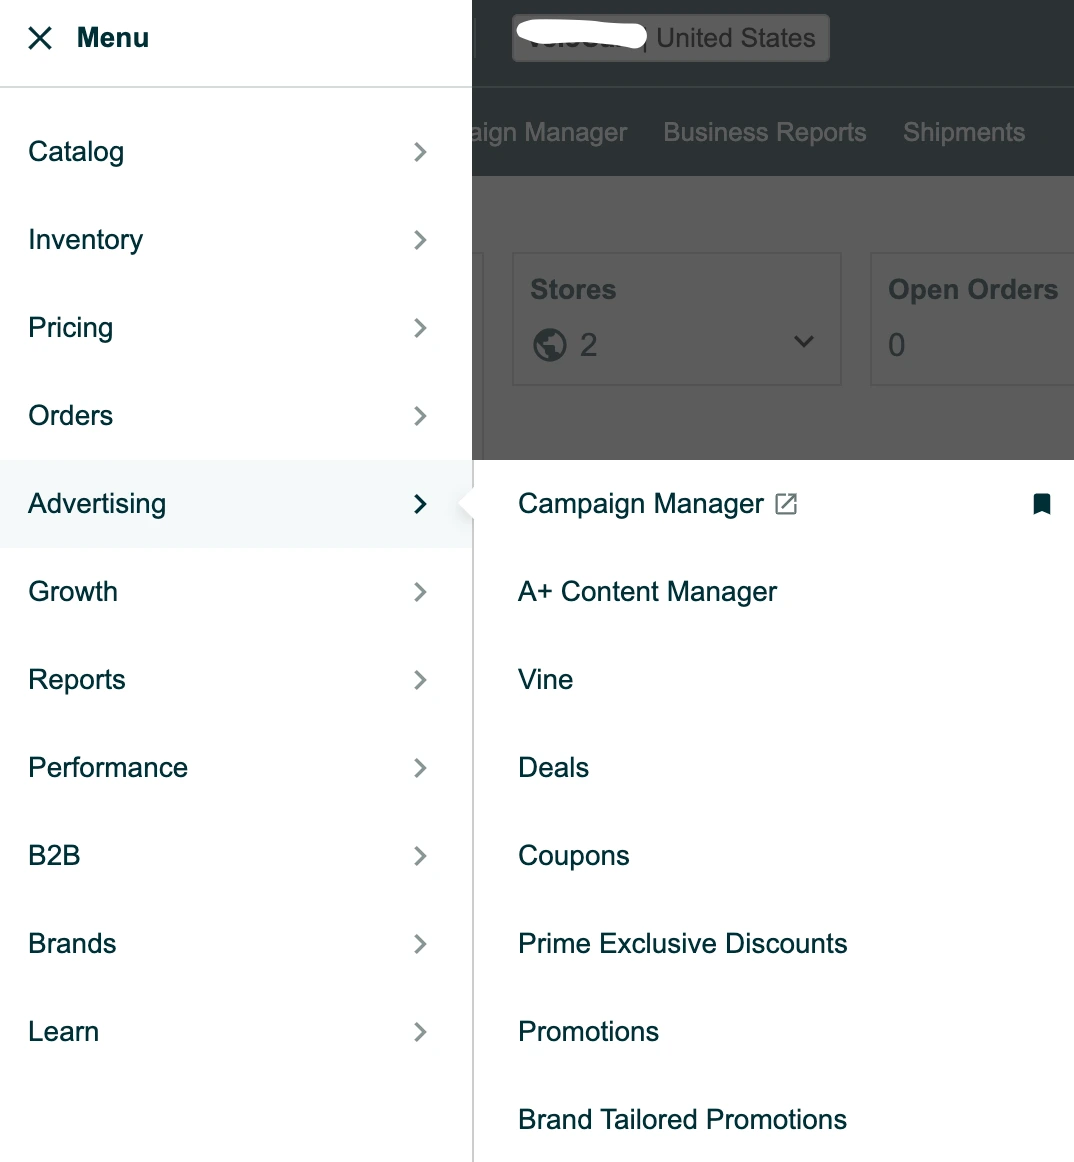Open Prime Exclusive Discounts

click(682, 944)
